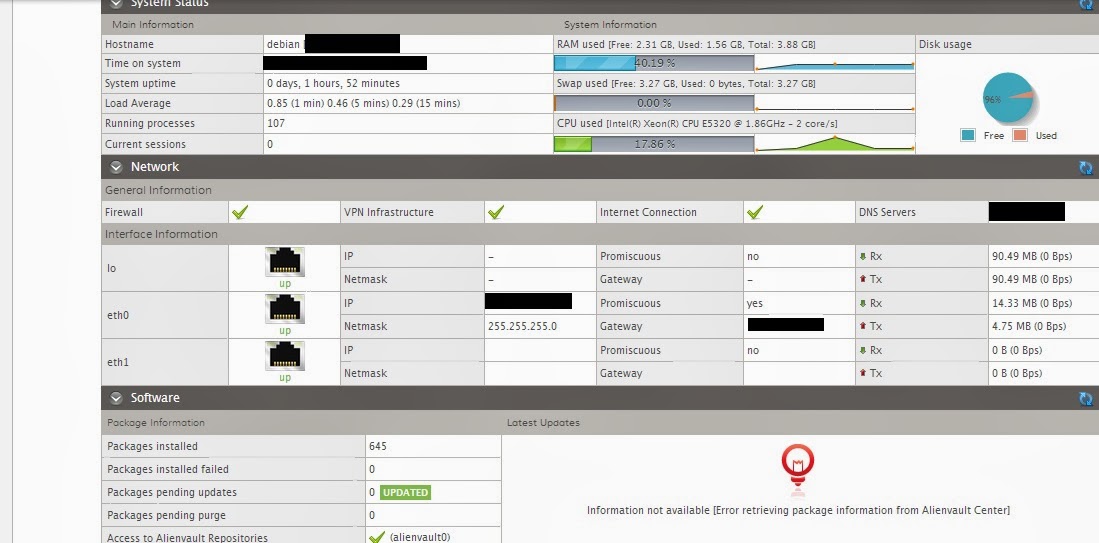Click the Network section refresh icon
This screenshot has width=1099, height=543.
(x=1086, y=168)
